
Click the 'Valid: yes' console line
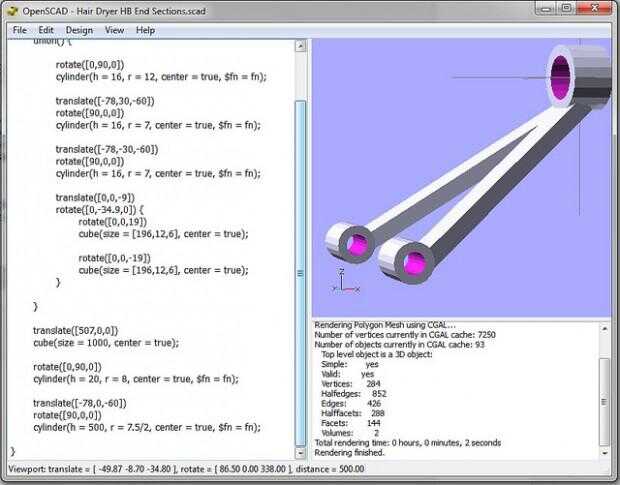click(348, 374)
